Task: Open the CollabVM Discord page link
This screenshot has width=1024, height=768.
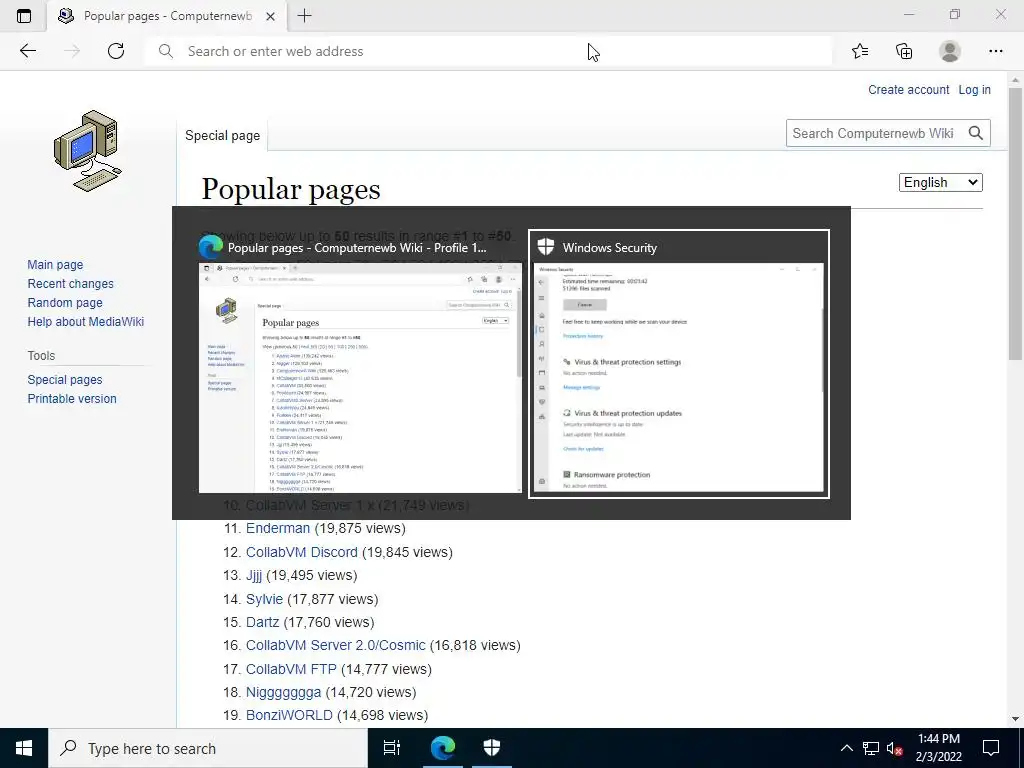Action: [302, 552]
